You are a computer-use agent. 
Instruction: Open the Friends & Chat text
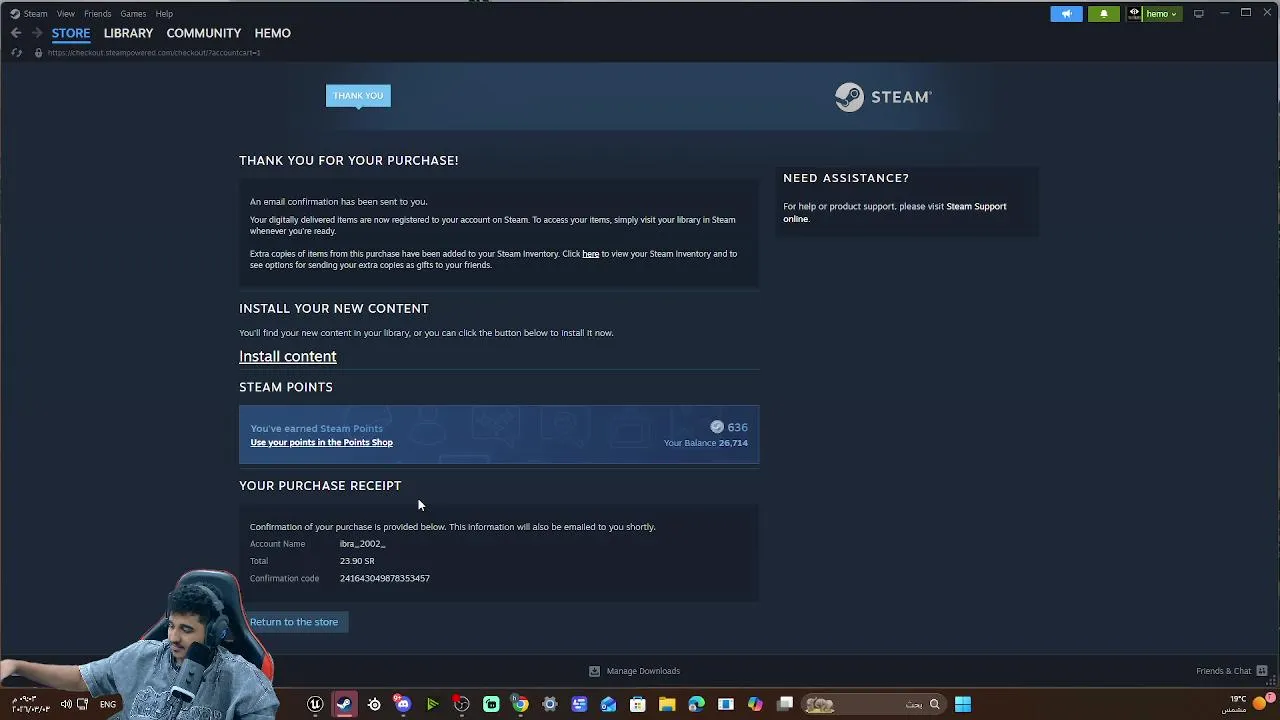tap(1223, 671)
